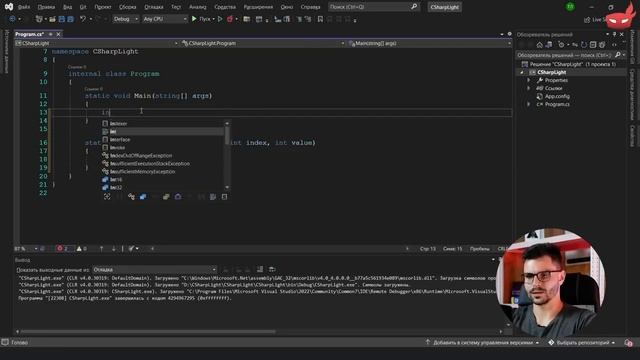The image size is (640, 360).
Task: Close the Program.cs tab
Action: click(x=58, y=34)
